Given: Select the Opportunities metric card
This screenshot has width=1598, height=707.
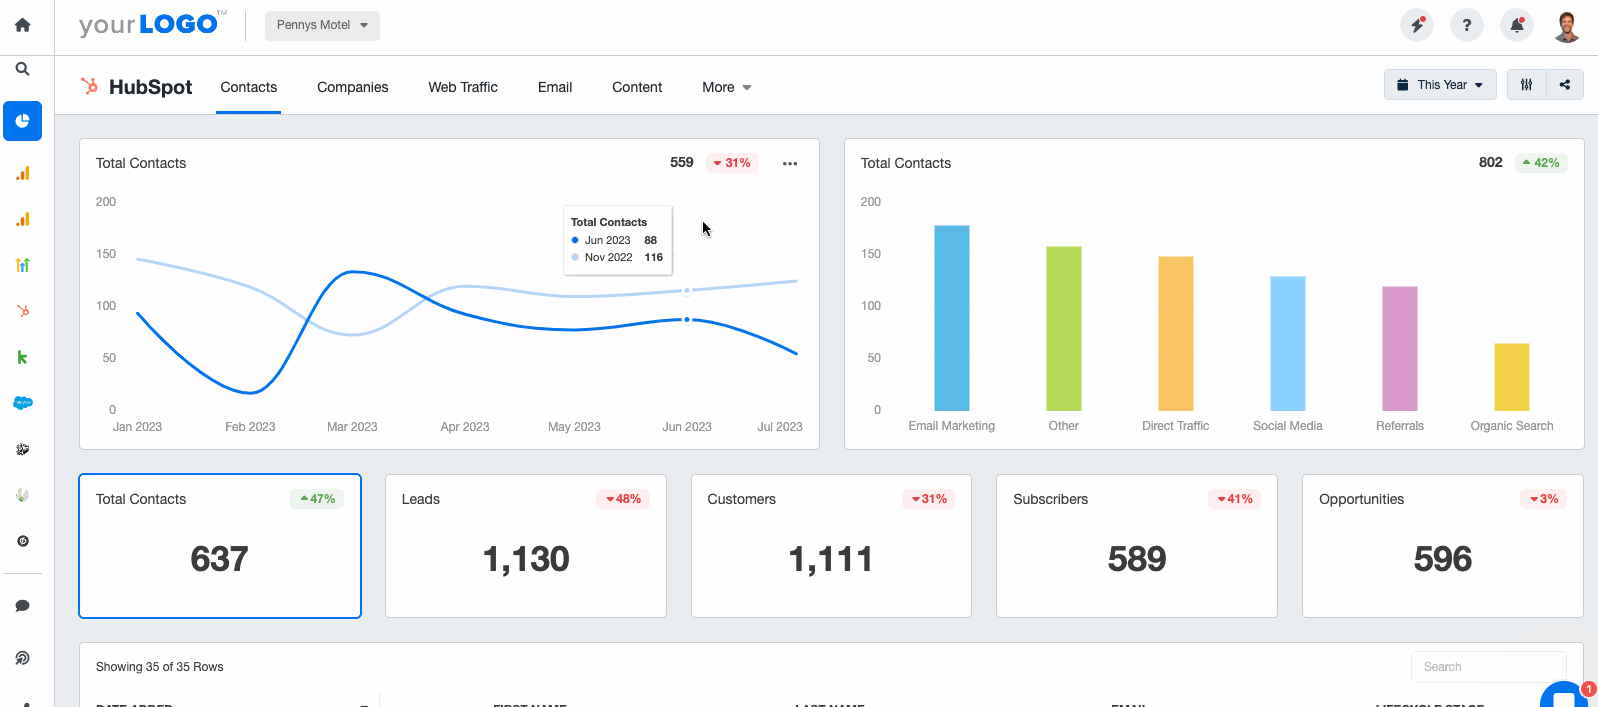Looking at the screenshot, I should pyautogui.click(x=1442, y=546).
